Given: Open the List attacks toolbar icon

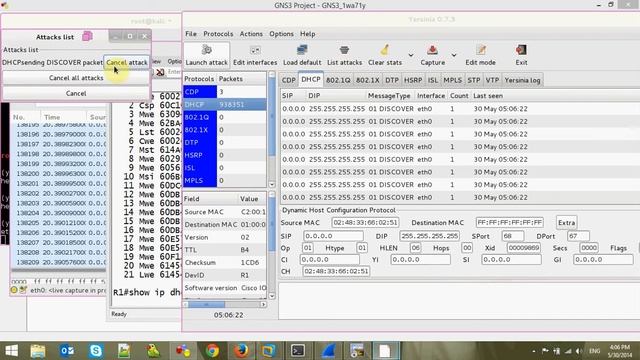Looking at the screenshot, I should click(x=344, y=55).
